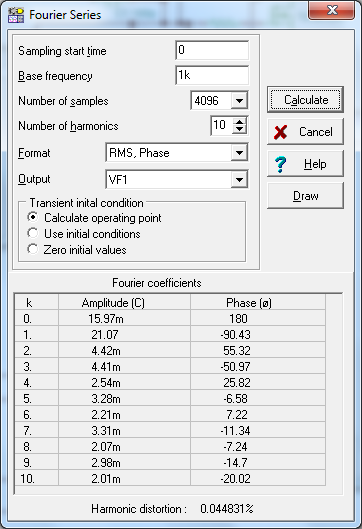Expand the Format dropdown list

coord(239,153)
